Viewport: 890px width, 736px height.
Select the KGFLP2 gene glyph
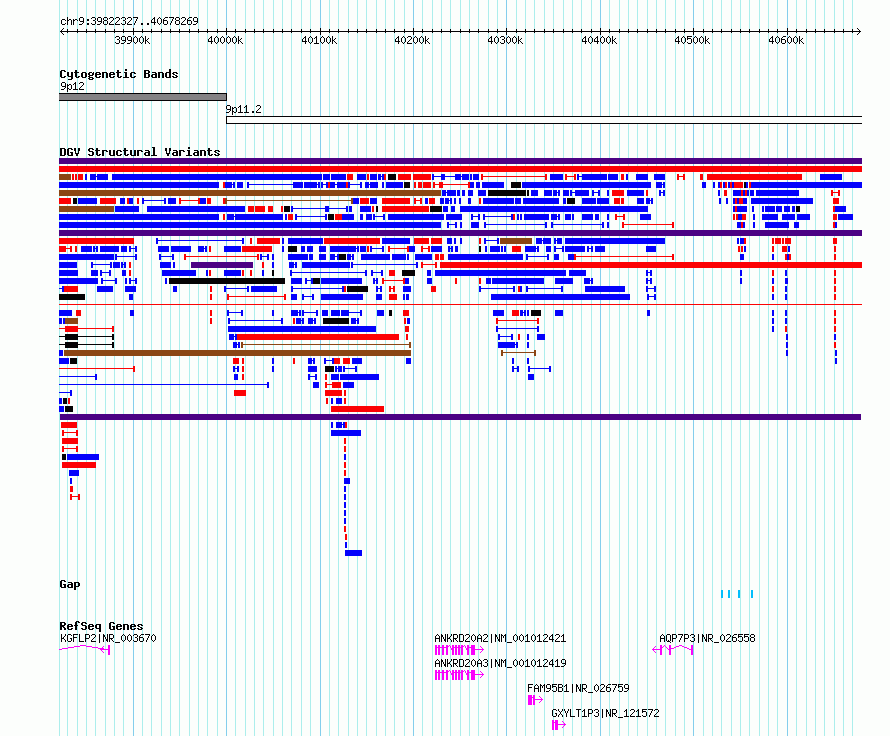pyautogui.click(x=84, y=649)
